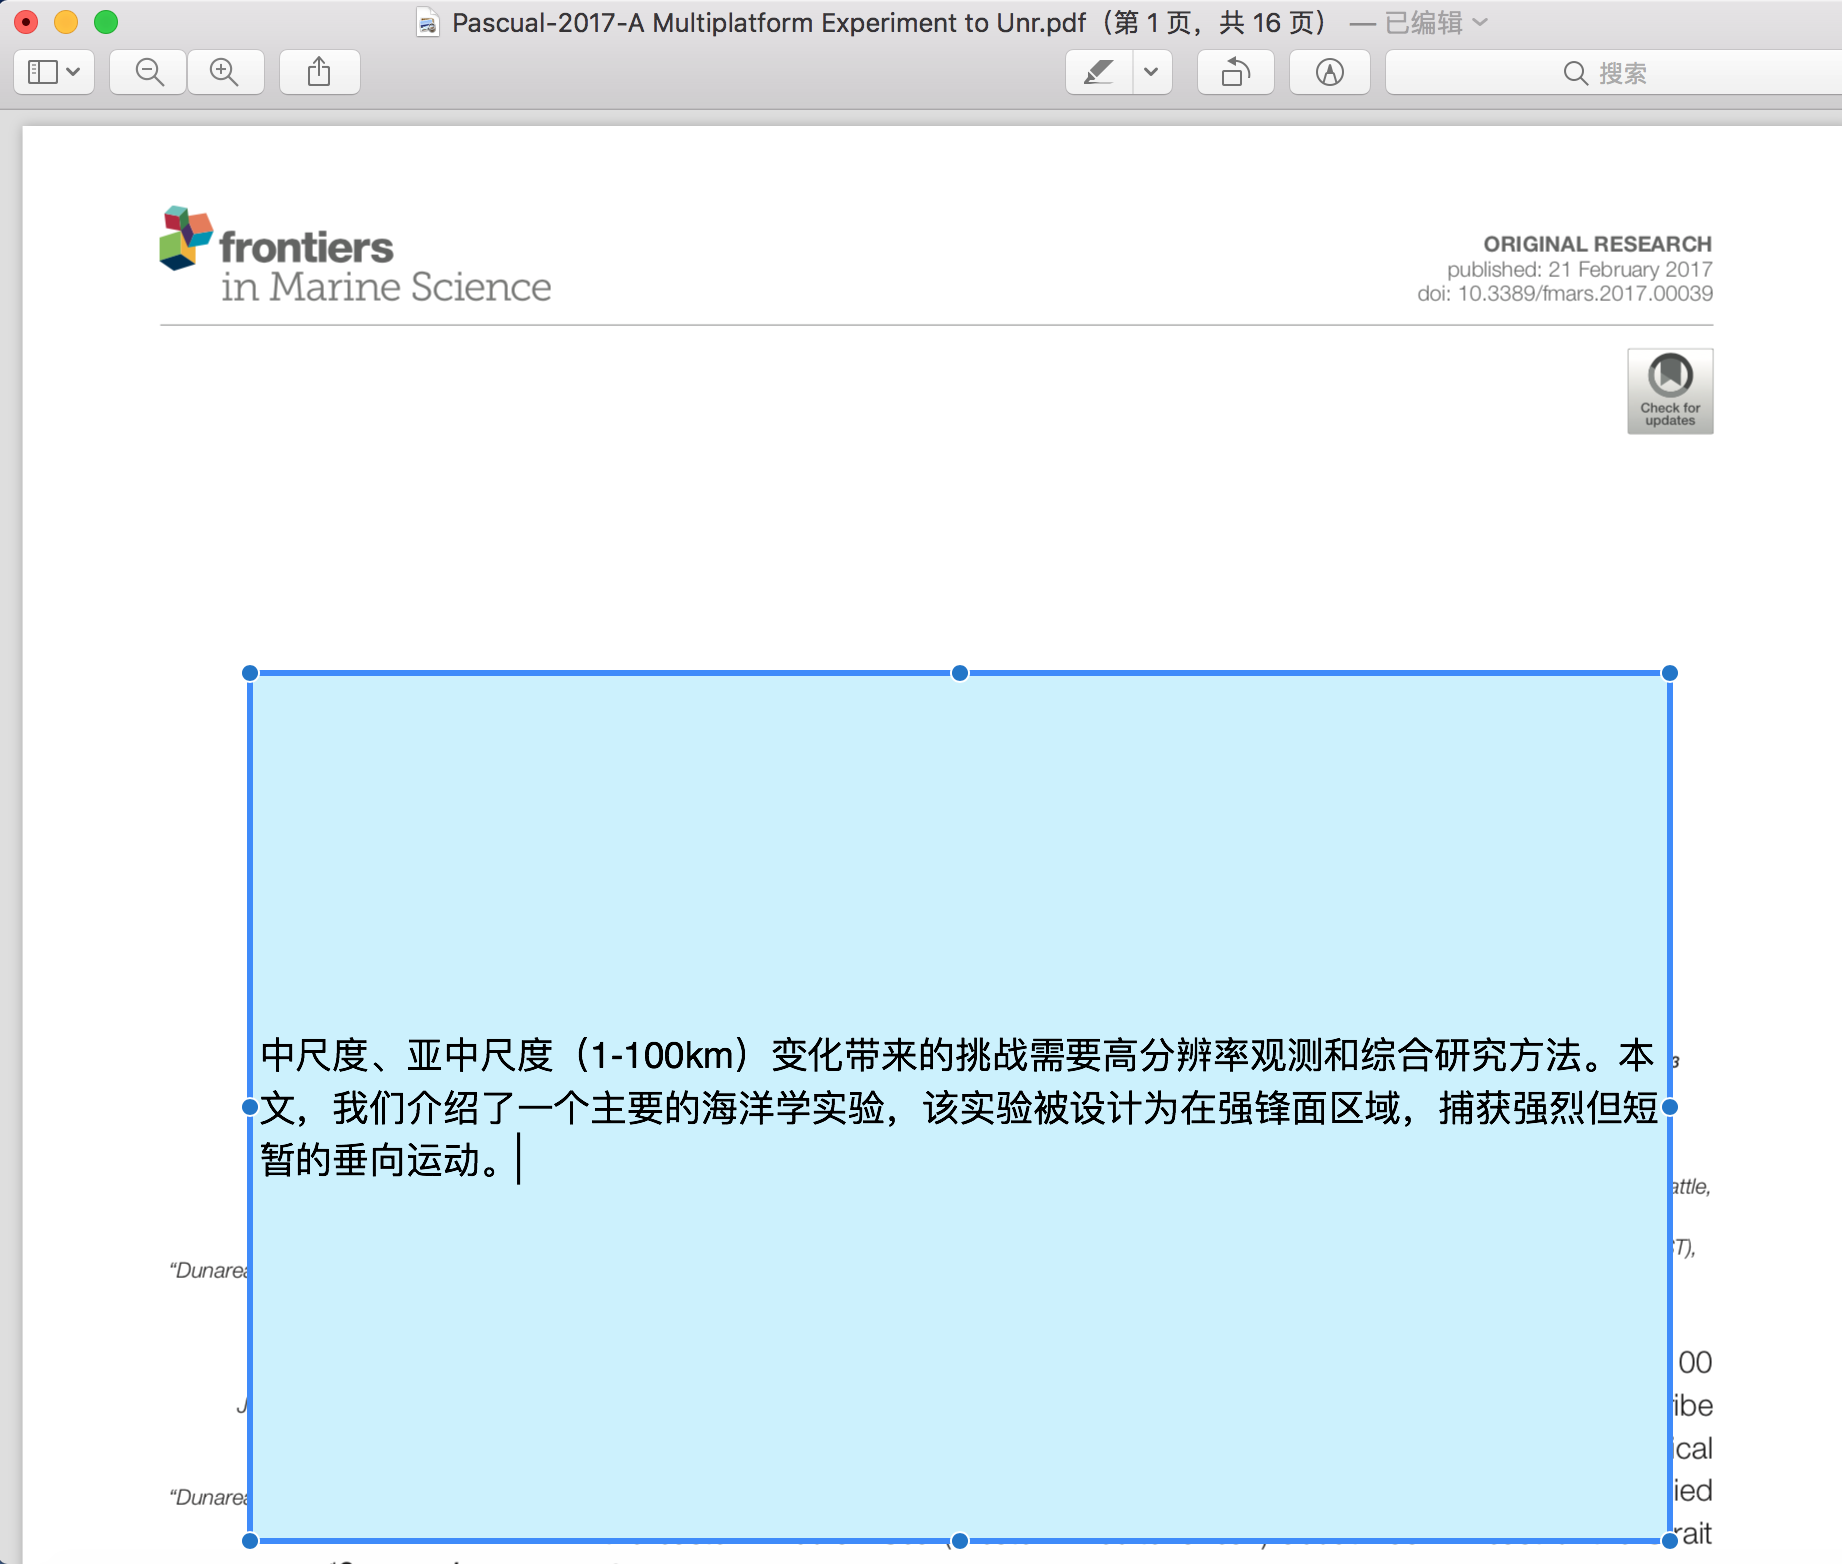Click the bottom-right text box resize handle
Viewport: 1842px width, 1564px height.
coord(1669,1541)
